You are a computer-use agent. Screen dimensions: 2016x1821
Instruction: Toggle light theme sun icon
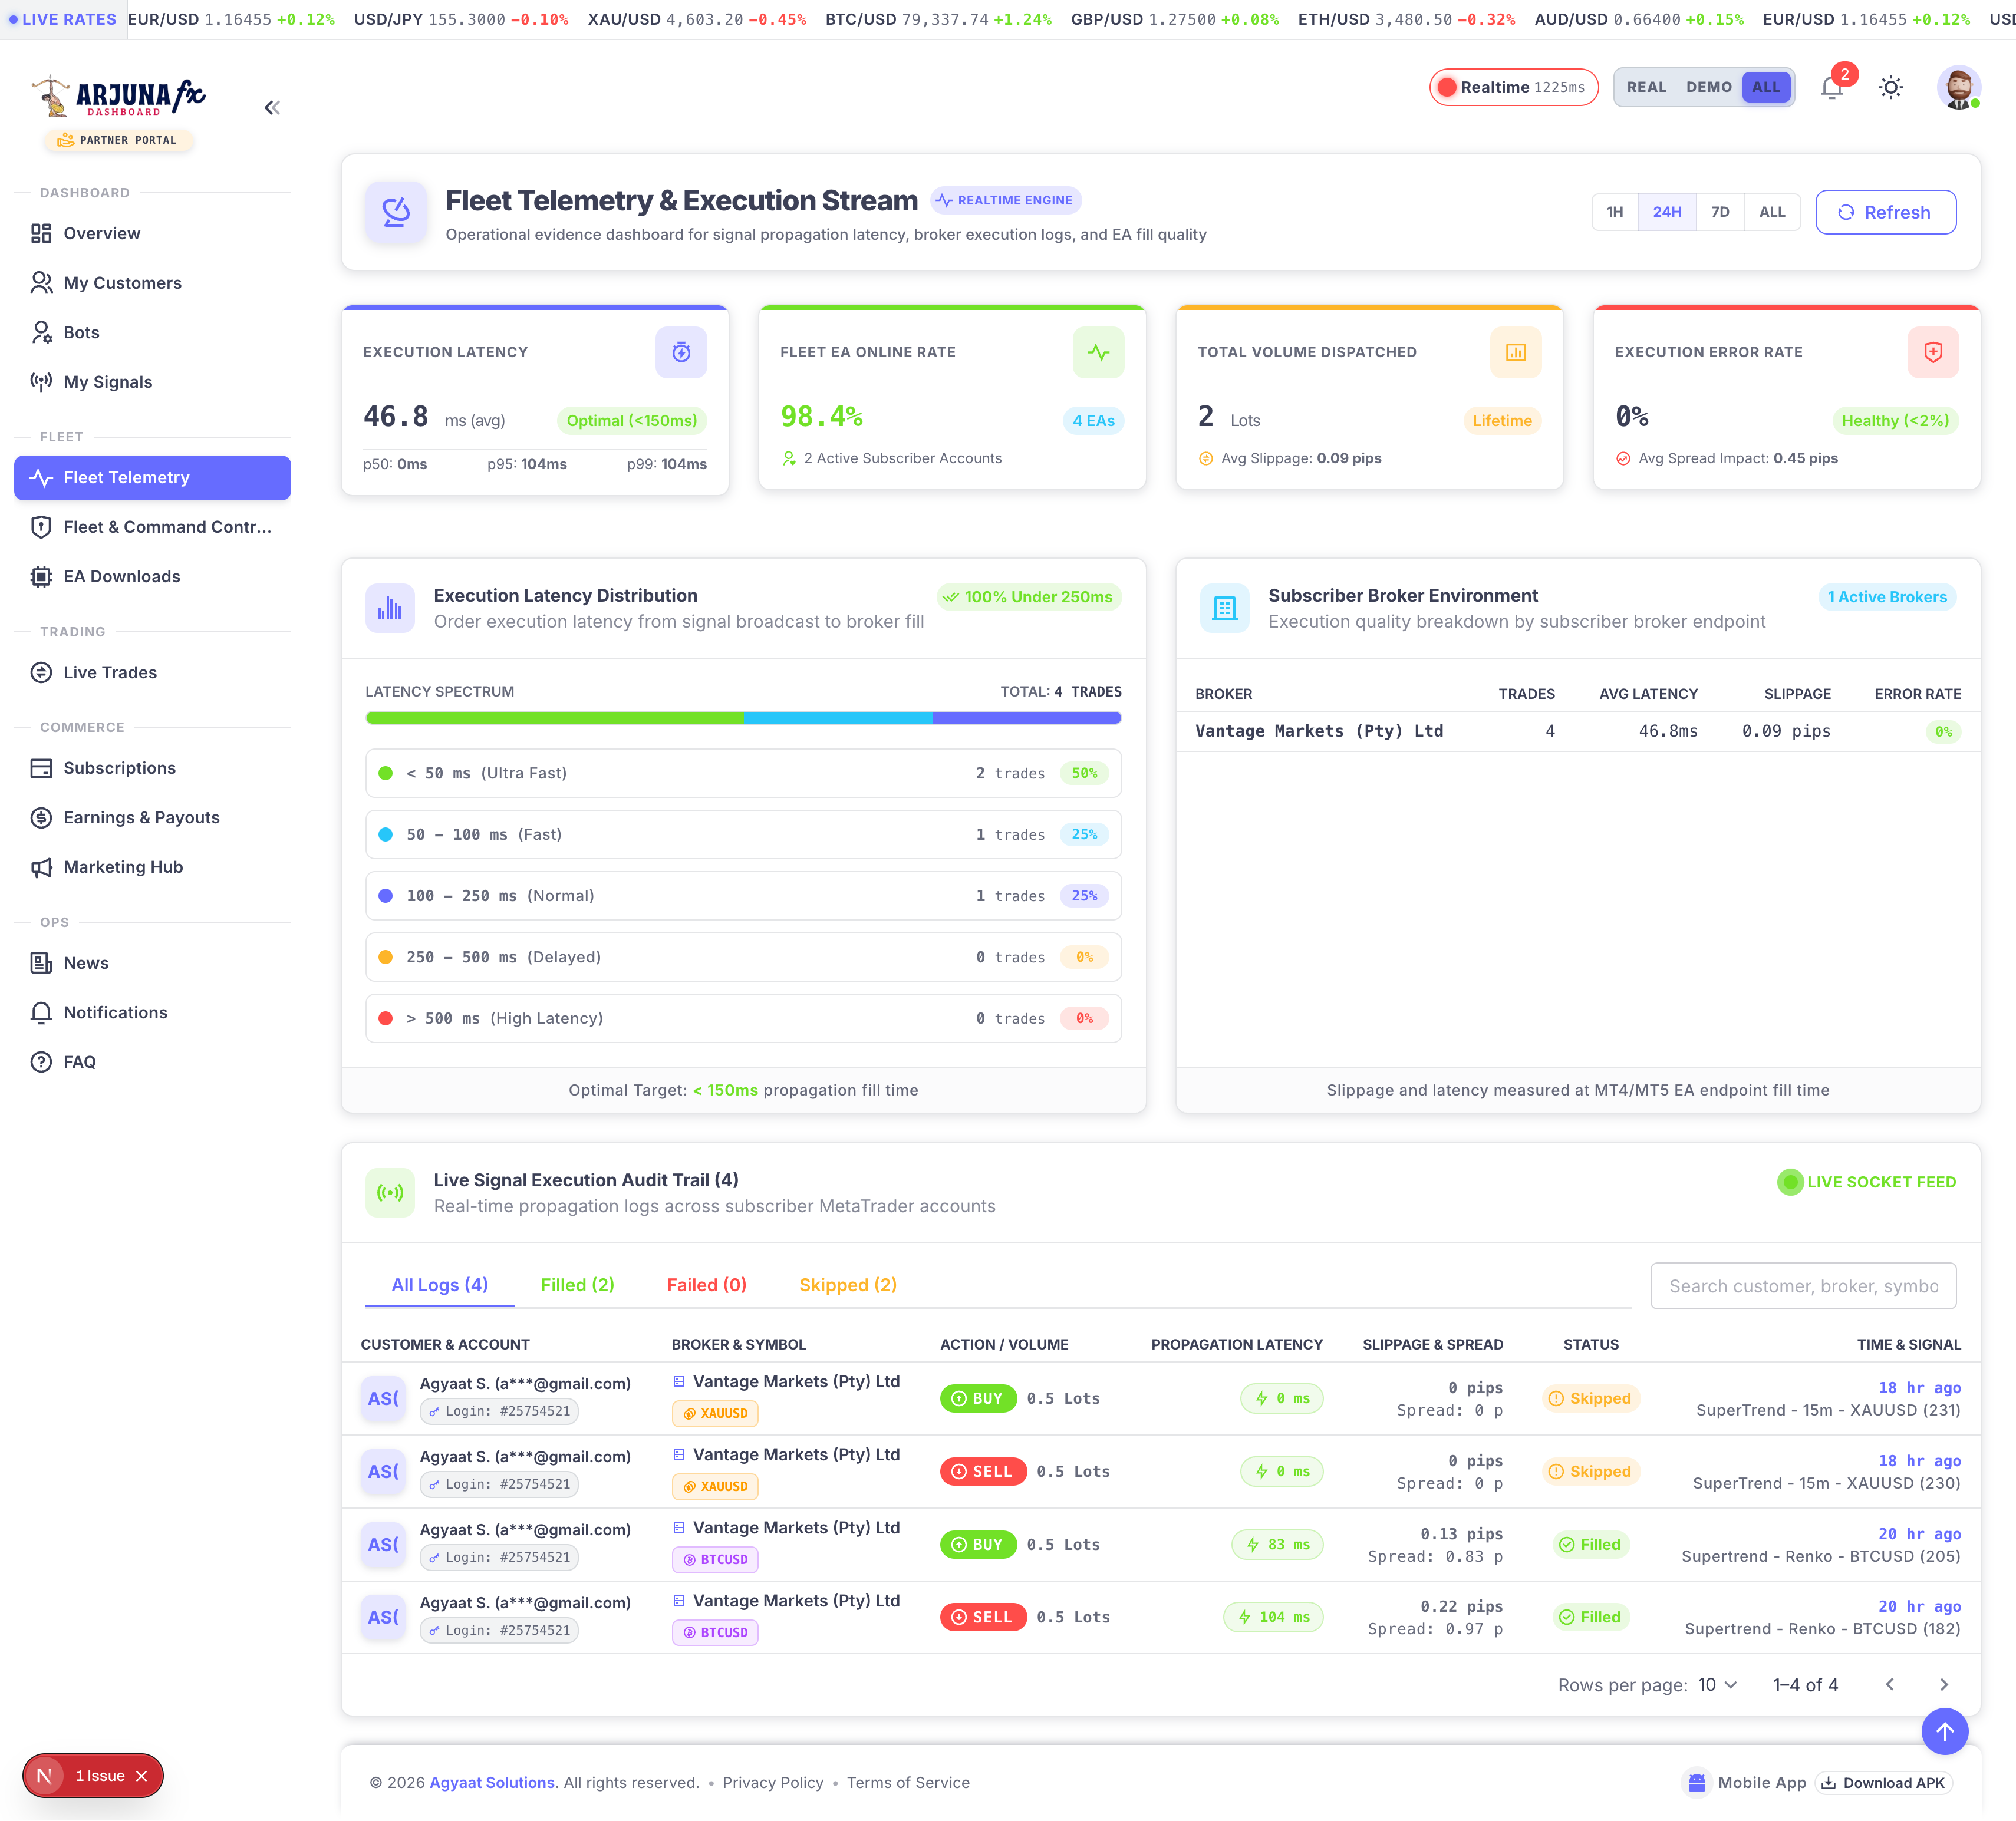pos(1890,88)
